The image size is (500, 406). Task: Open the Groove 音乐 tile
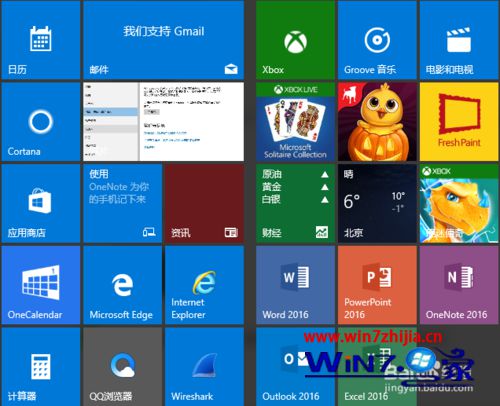(377, 40)
